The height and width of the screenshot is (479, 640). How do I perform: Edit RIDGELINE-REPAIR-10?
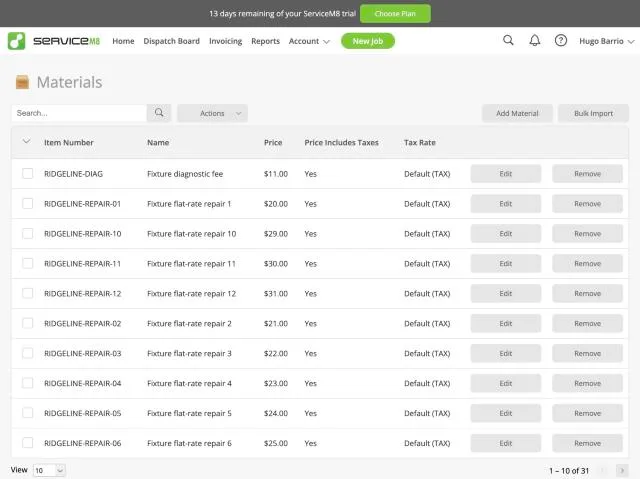506,233
